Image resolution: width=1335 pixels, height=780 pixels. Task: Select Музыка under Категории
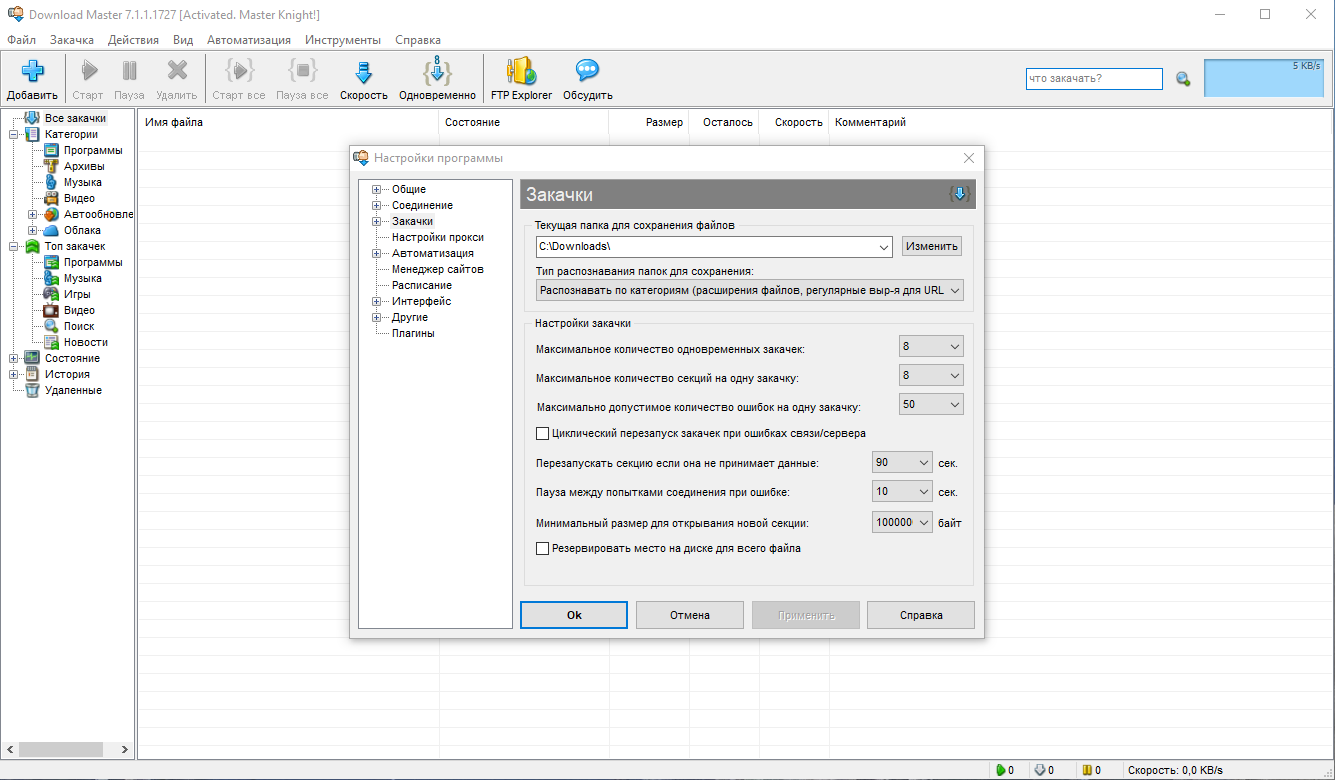(83, 182)
